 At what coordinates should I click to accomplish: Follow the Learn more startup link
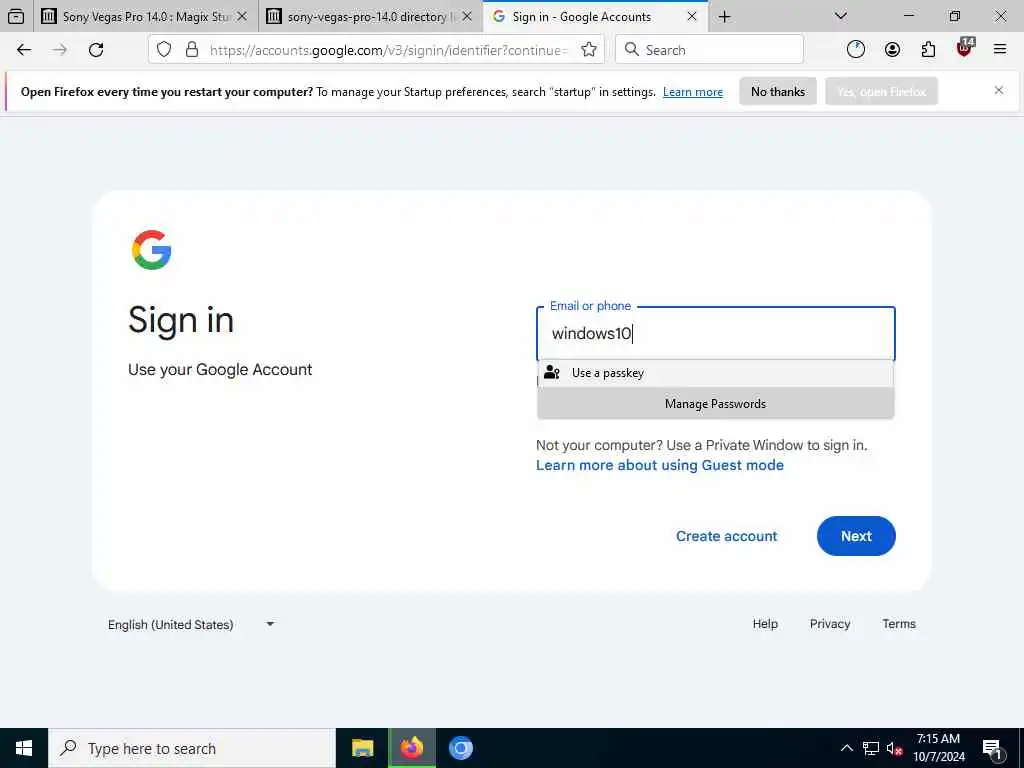[693, 92]
